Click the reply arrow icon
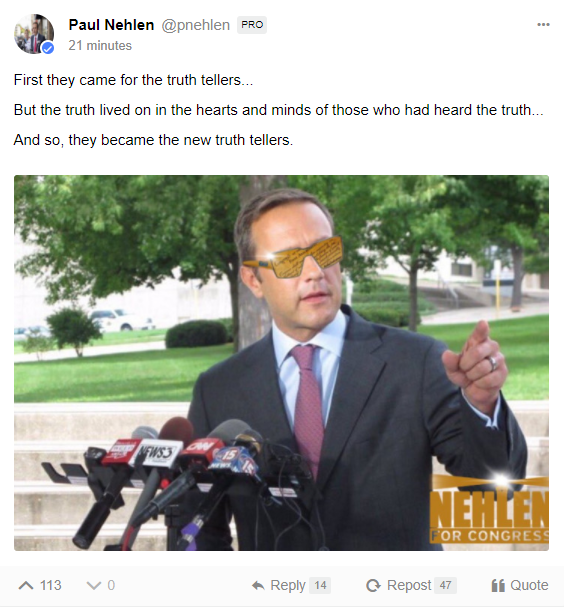This screenshot has width=564, height=607. (258, 585)
